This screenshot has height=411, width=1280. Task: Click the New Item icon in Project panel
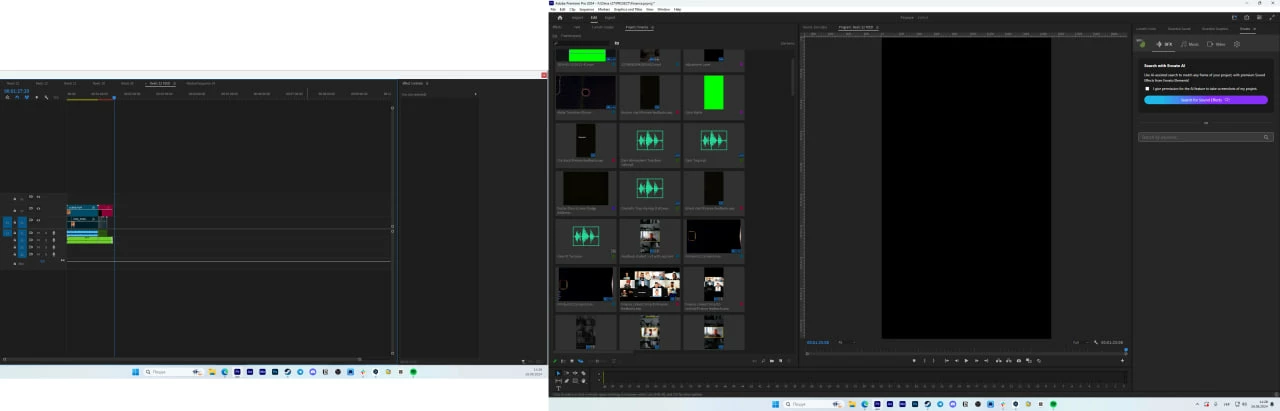coord(780,361)
